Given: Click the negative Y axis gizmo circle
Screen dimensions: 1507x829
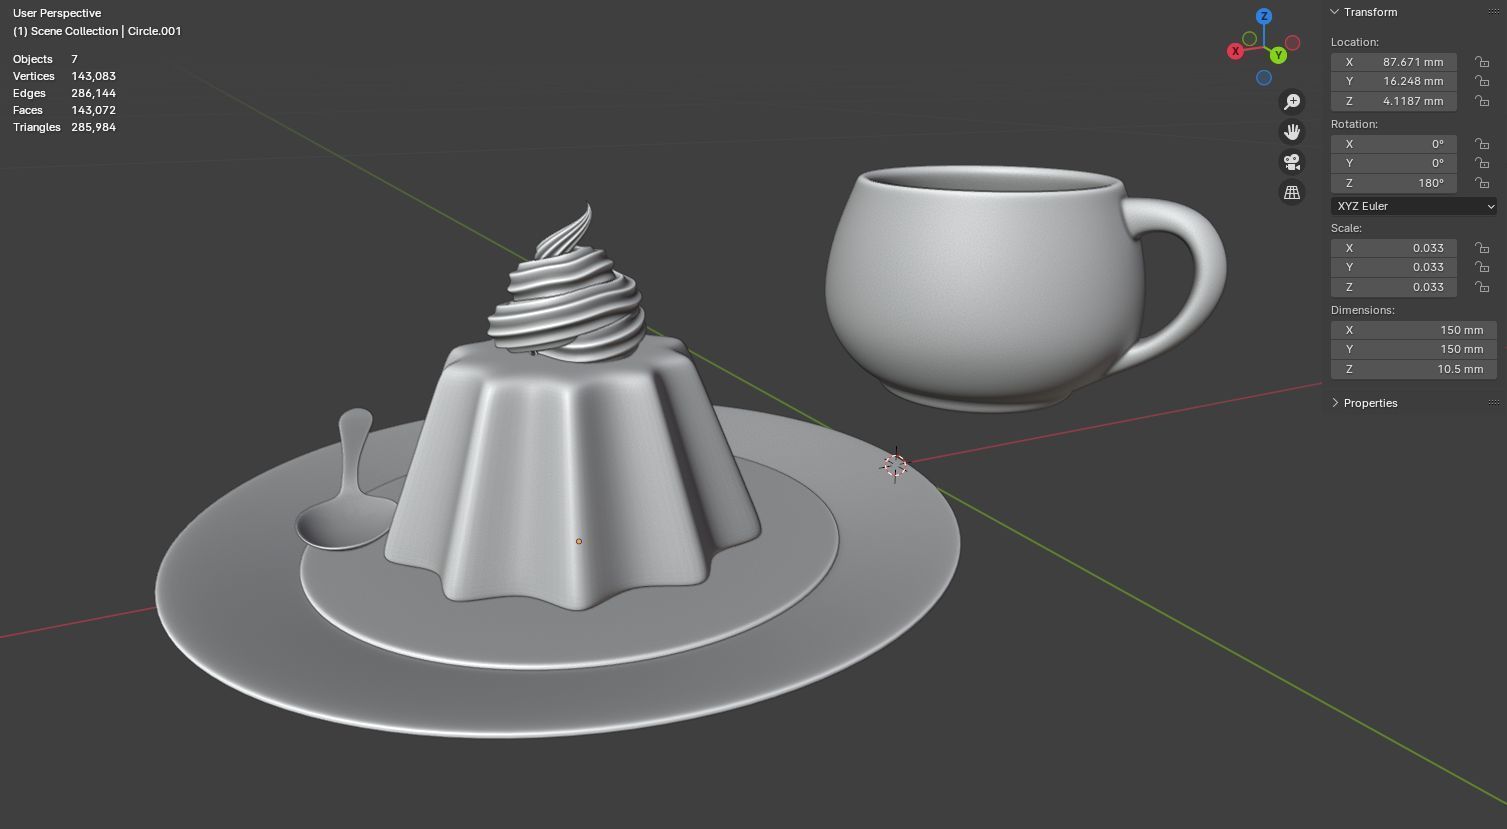Looking at the screenshot, I should pyautogui.click(x=1249, y=39).
